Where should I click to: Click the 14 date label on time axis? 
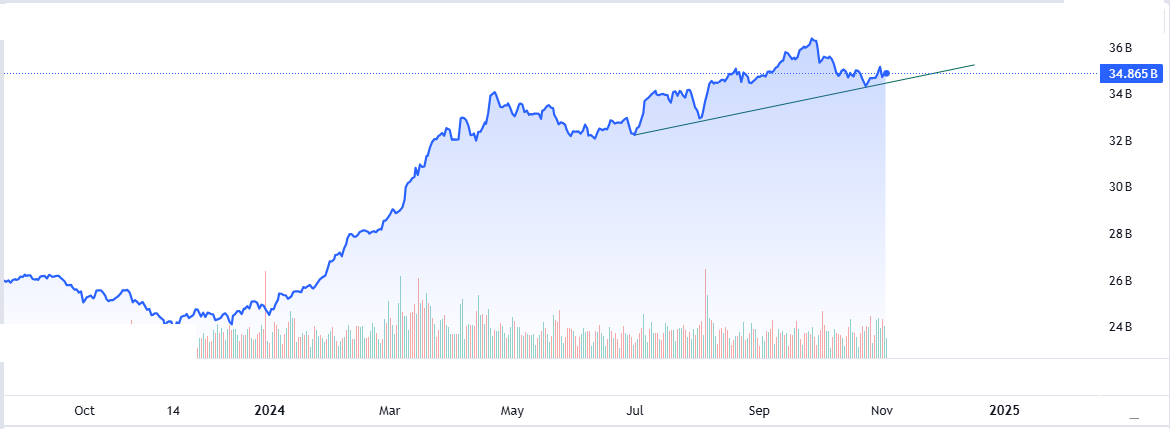click(173, 411)
